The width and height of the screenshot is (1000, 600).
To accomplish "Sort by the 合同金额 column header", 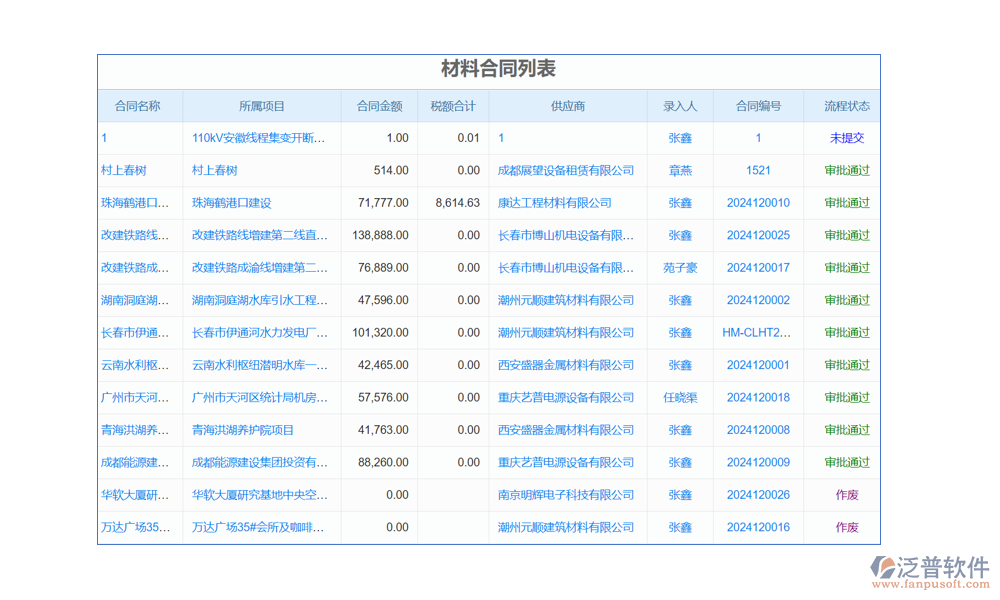I will click(x=379, y=106).
